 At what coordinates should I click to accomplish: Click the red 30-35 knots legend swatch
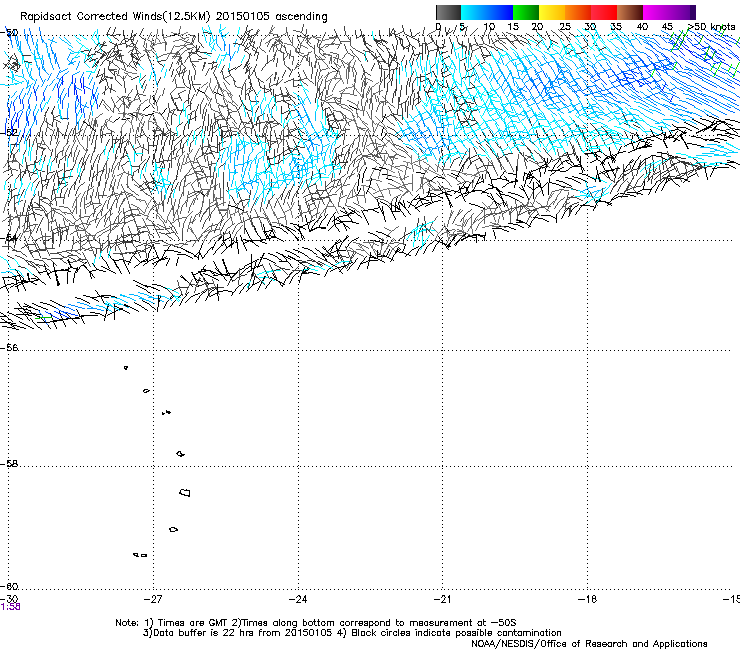(604, 12)
